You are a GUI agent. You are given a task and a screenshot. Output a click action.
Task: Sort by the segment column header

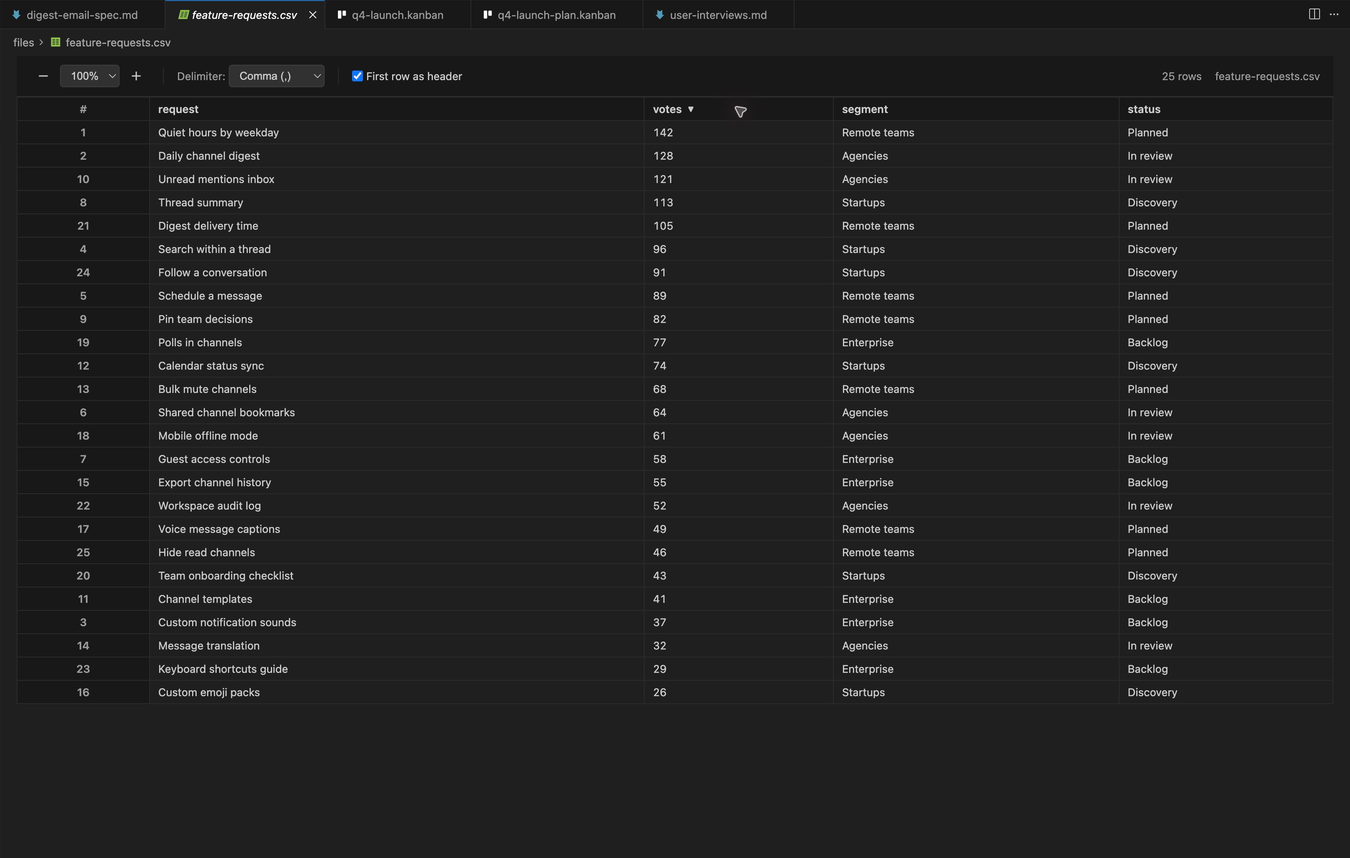976,109
